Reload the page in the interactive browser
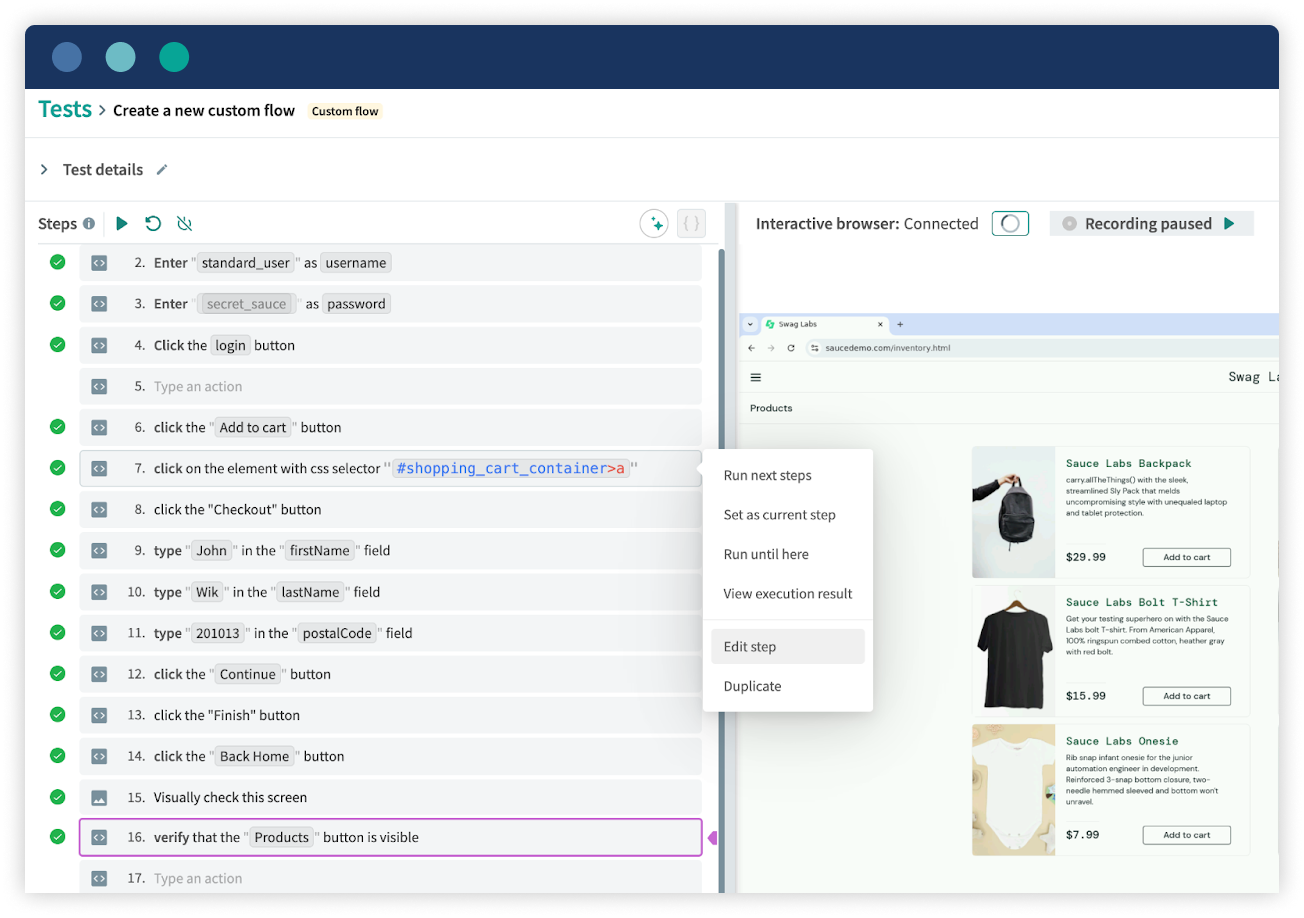Screen dimensions: 1304x918 tap(792, 347)
